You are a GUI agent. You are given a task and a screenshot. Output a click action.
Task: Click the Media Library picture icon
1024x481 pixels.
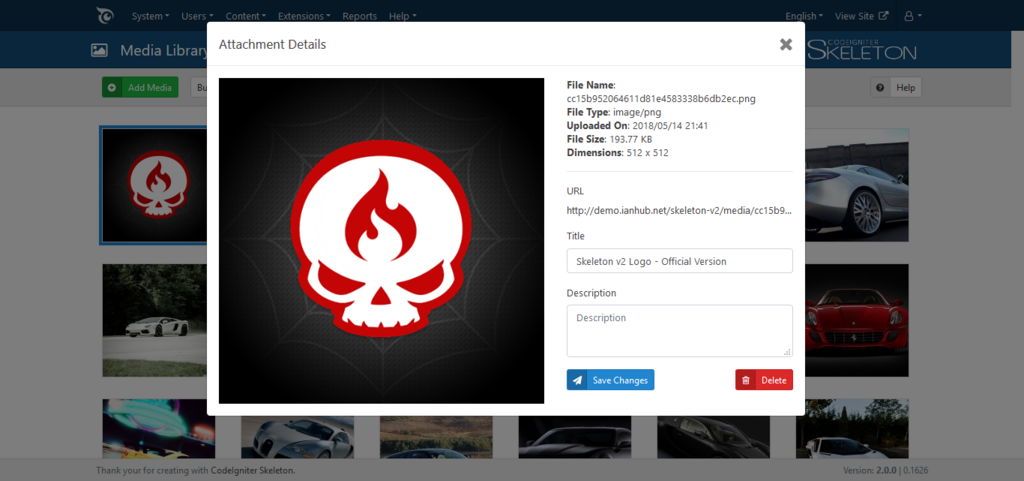(x=99, y=50)
